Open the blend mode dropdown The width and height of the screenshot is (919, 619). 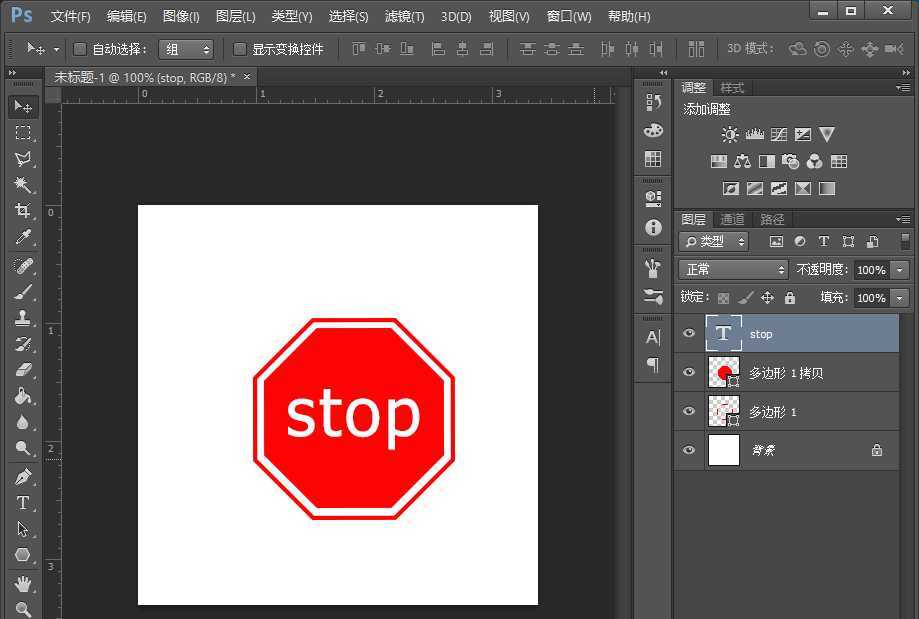(x=734, y=270)
